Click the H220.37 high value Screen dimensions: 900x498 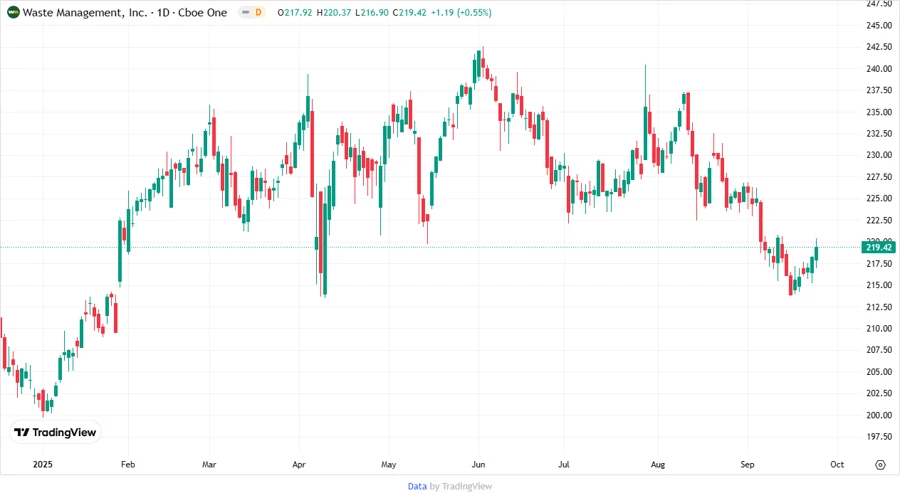click(x=333, y=12)
